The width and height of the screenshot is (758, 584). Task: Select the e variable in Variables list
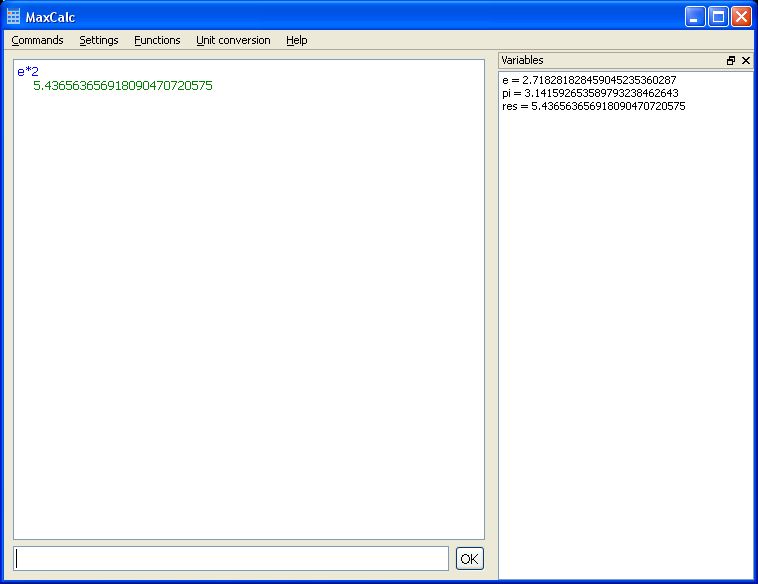pos(589,80)
